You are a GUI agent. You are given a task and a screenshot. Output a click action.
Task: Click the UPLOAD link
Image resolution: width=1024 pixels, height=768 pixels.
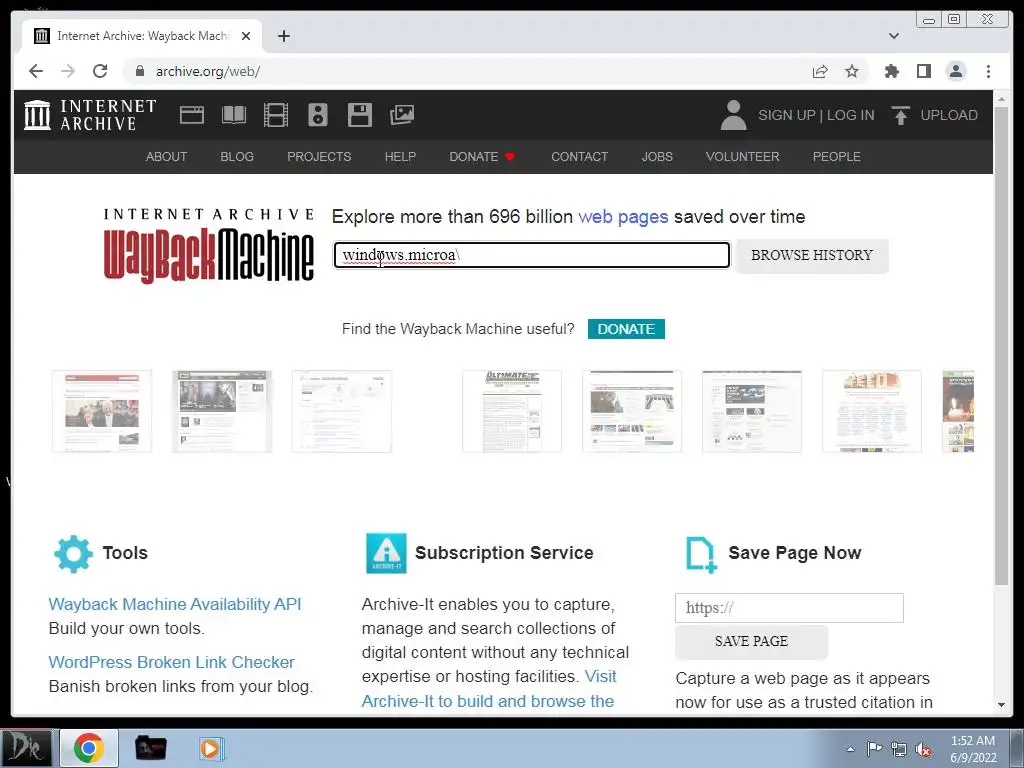949,115
